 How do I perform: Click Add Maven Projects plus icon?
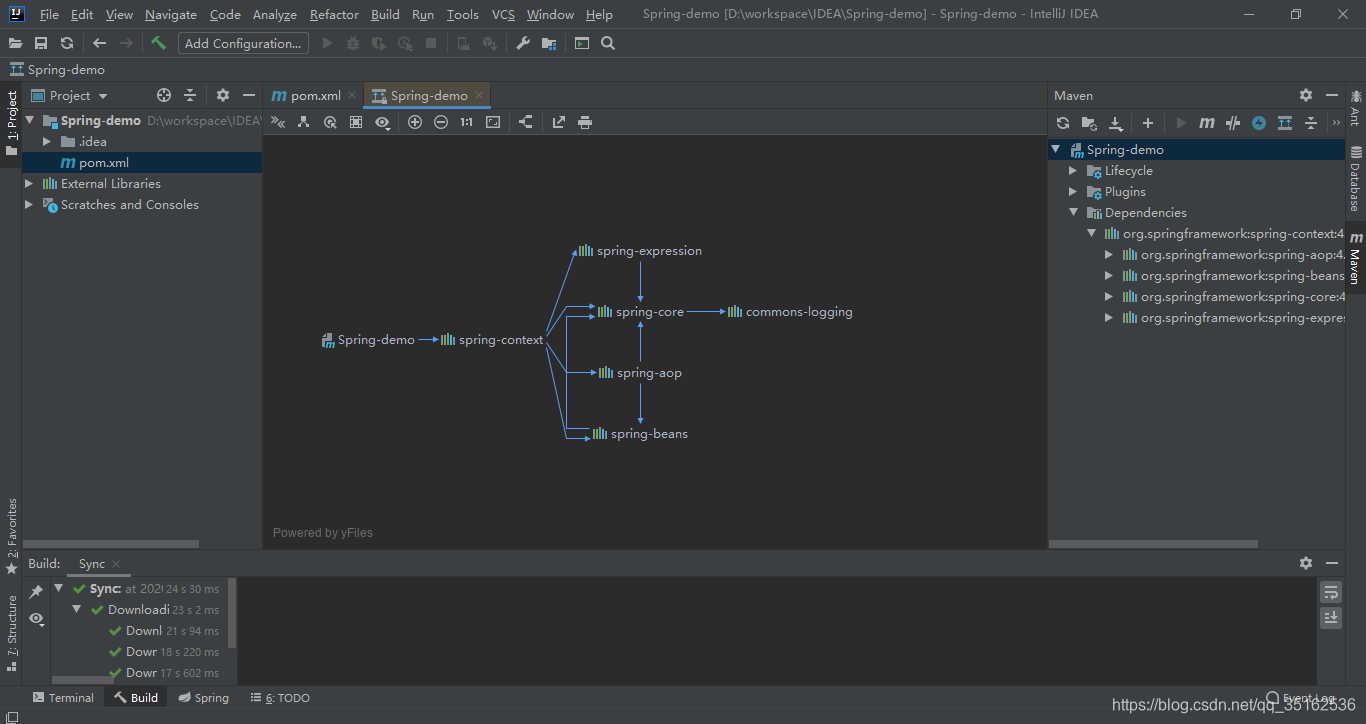(x=1148, y=123)
